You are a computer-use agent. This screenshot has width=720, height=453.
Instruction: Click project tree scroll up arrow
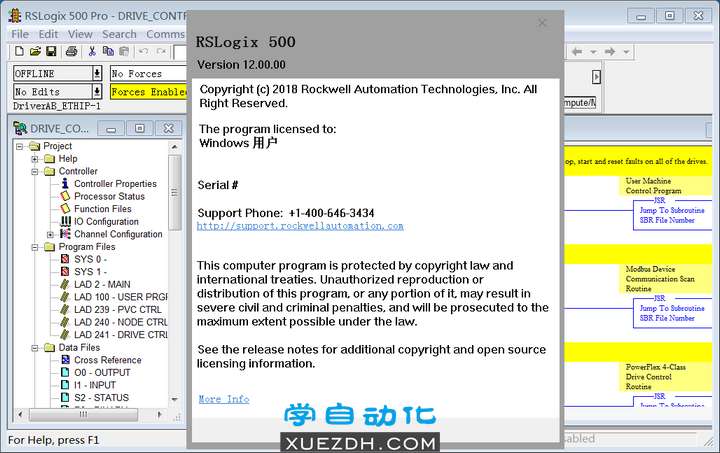point(174,147)
